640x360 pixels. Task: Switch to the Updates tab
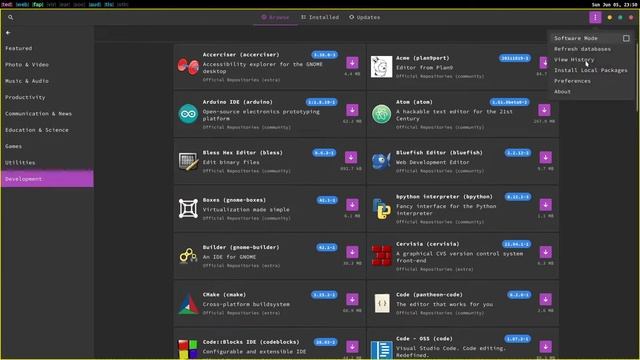pyautogui.click(x=364, y=18)
